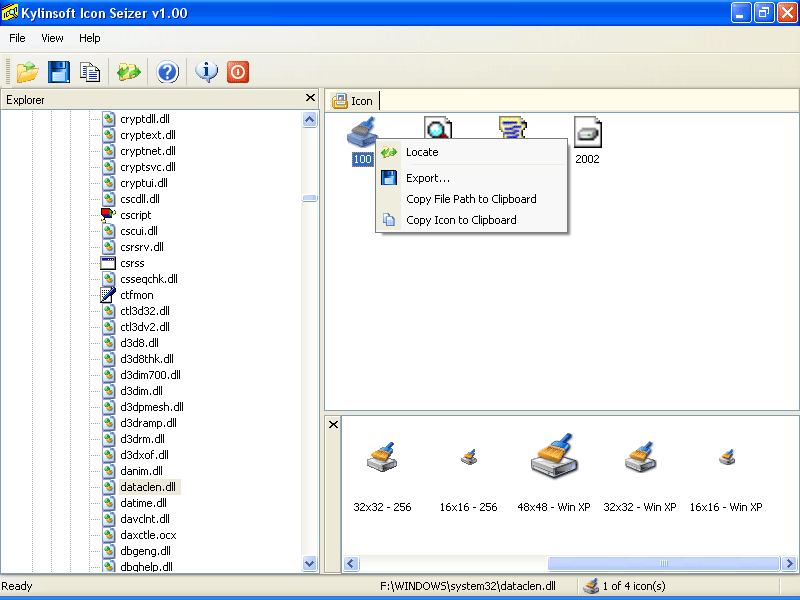Image resolution: width=800 pixels, height=600 pixels.
Task: Click the Open folder toolbar icon
Action: click(x=28, y=72)
